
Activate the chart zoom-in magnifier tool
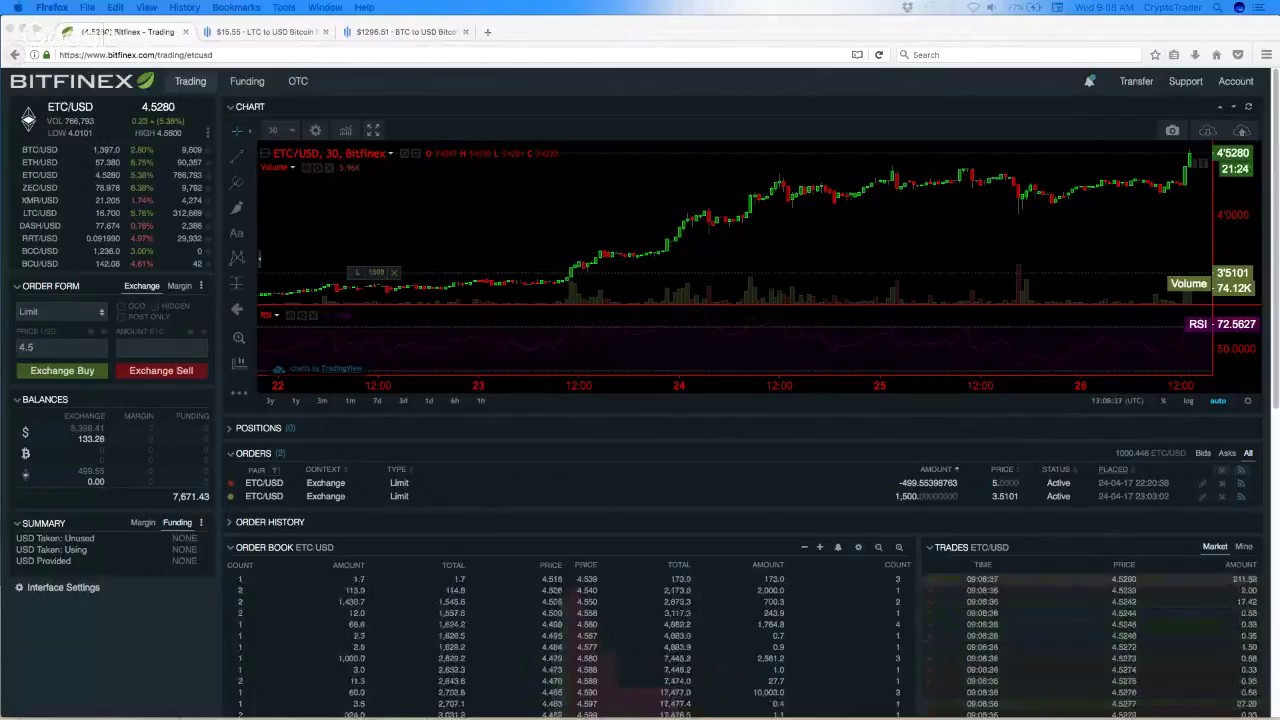[x=238, y=338]
